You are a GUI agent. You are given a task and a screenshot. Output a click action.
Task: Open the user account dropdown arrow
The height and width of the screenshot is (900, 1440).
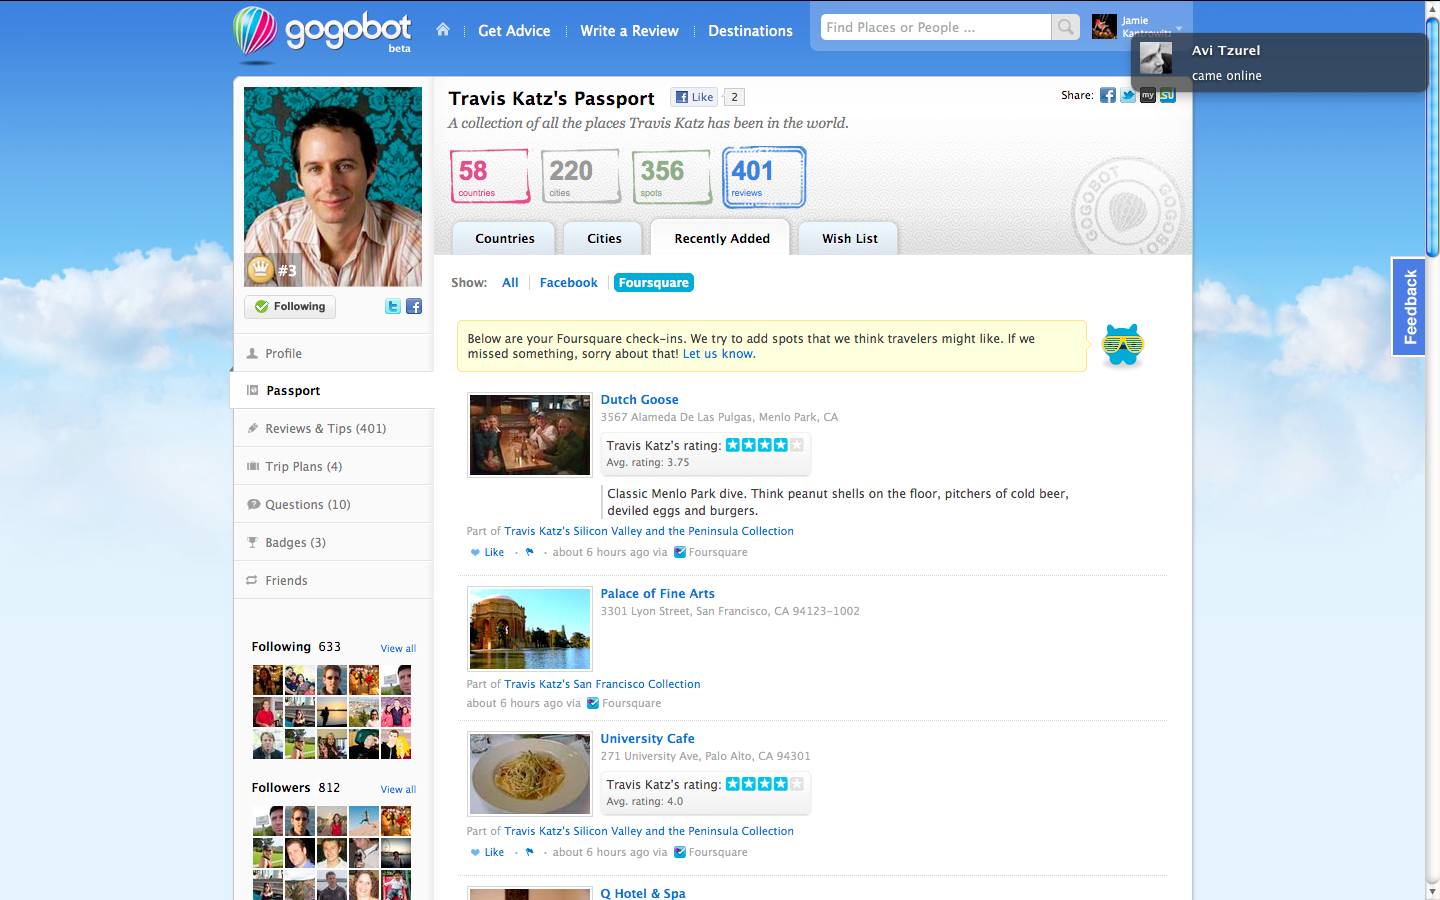[x=1179, y=28]
